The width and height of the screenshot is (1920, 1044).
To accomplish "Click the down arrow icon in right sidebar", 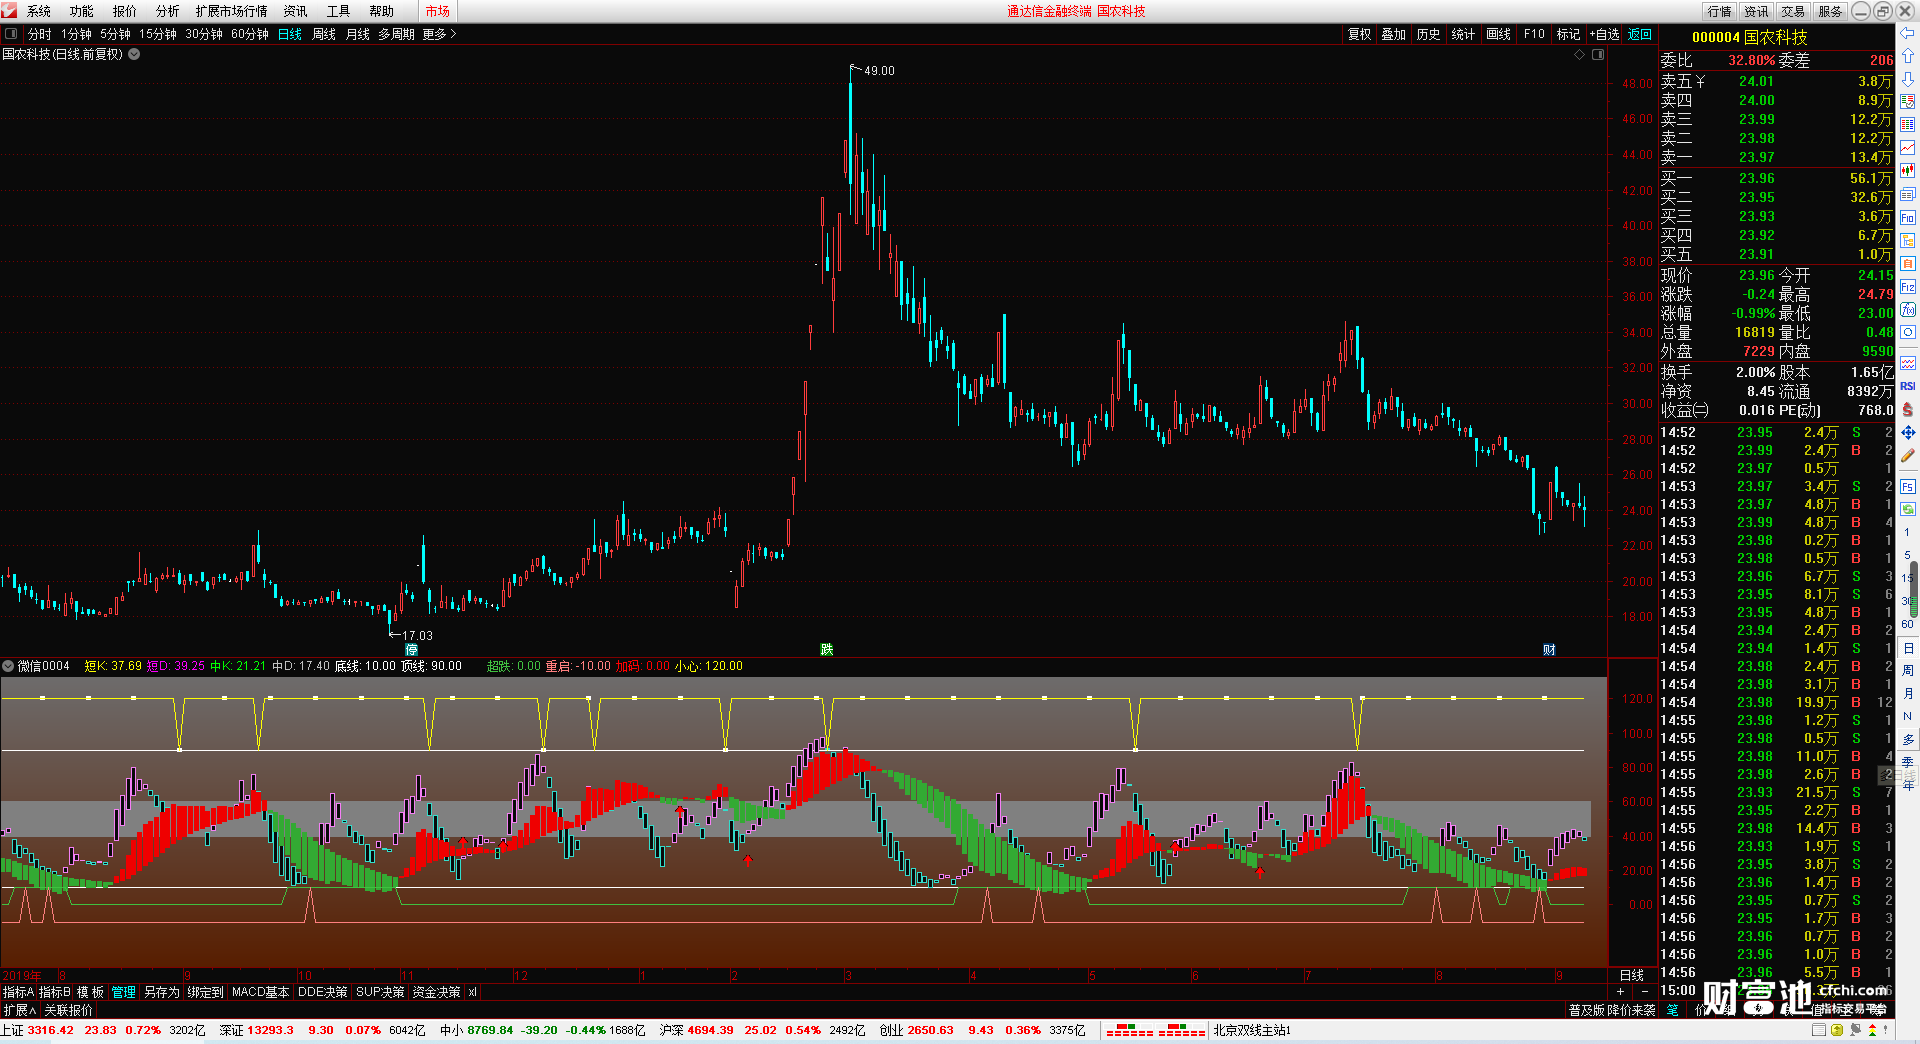I will (1908, 79).
